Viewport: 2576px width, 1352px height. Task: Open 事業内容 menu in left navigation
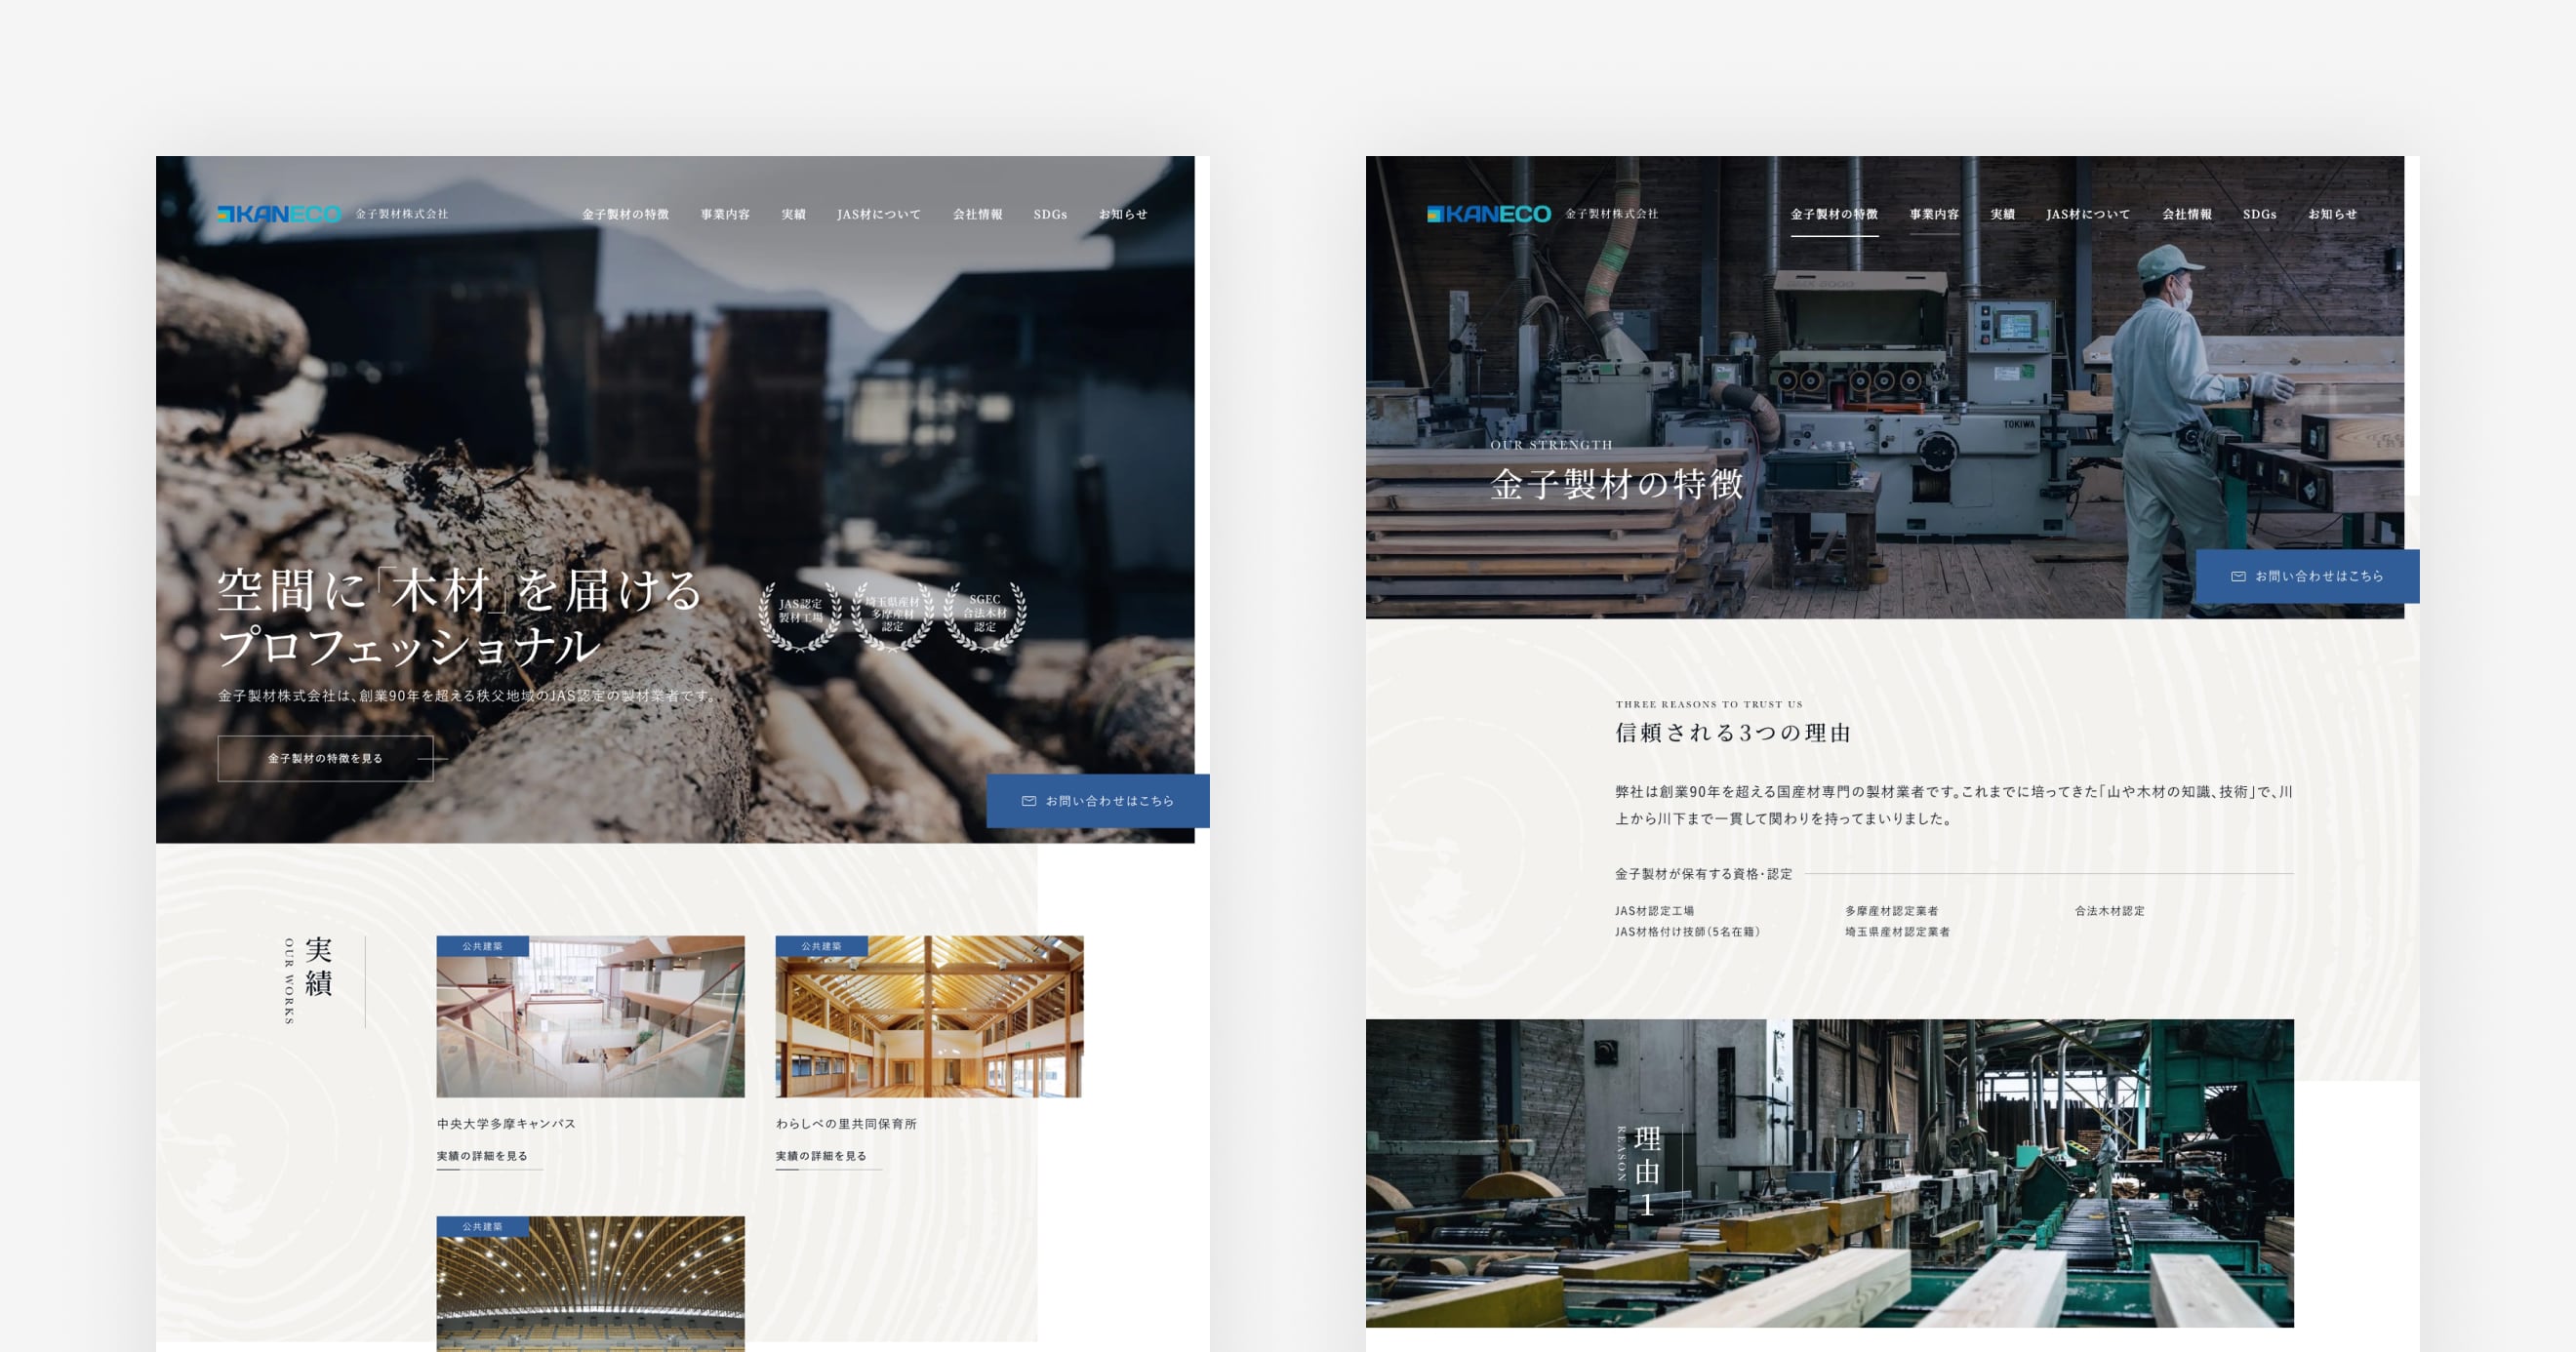tap(725, 214)
